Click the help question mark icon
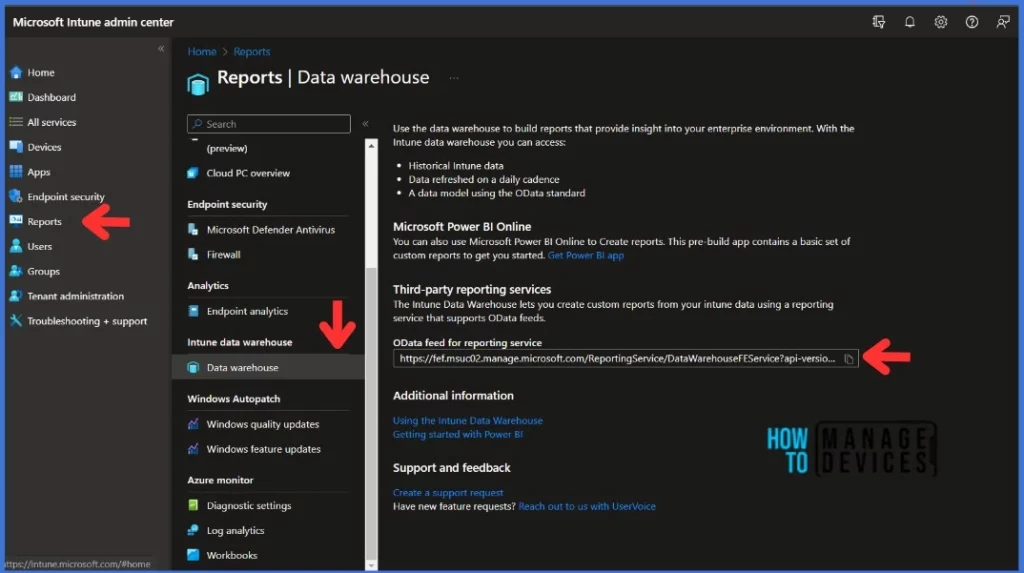The height and width of the screenshot is (573, 1024). [972, 22]
